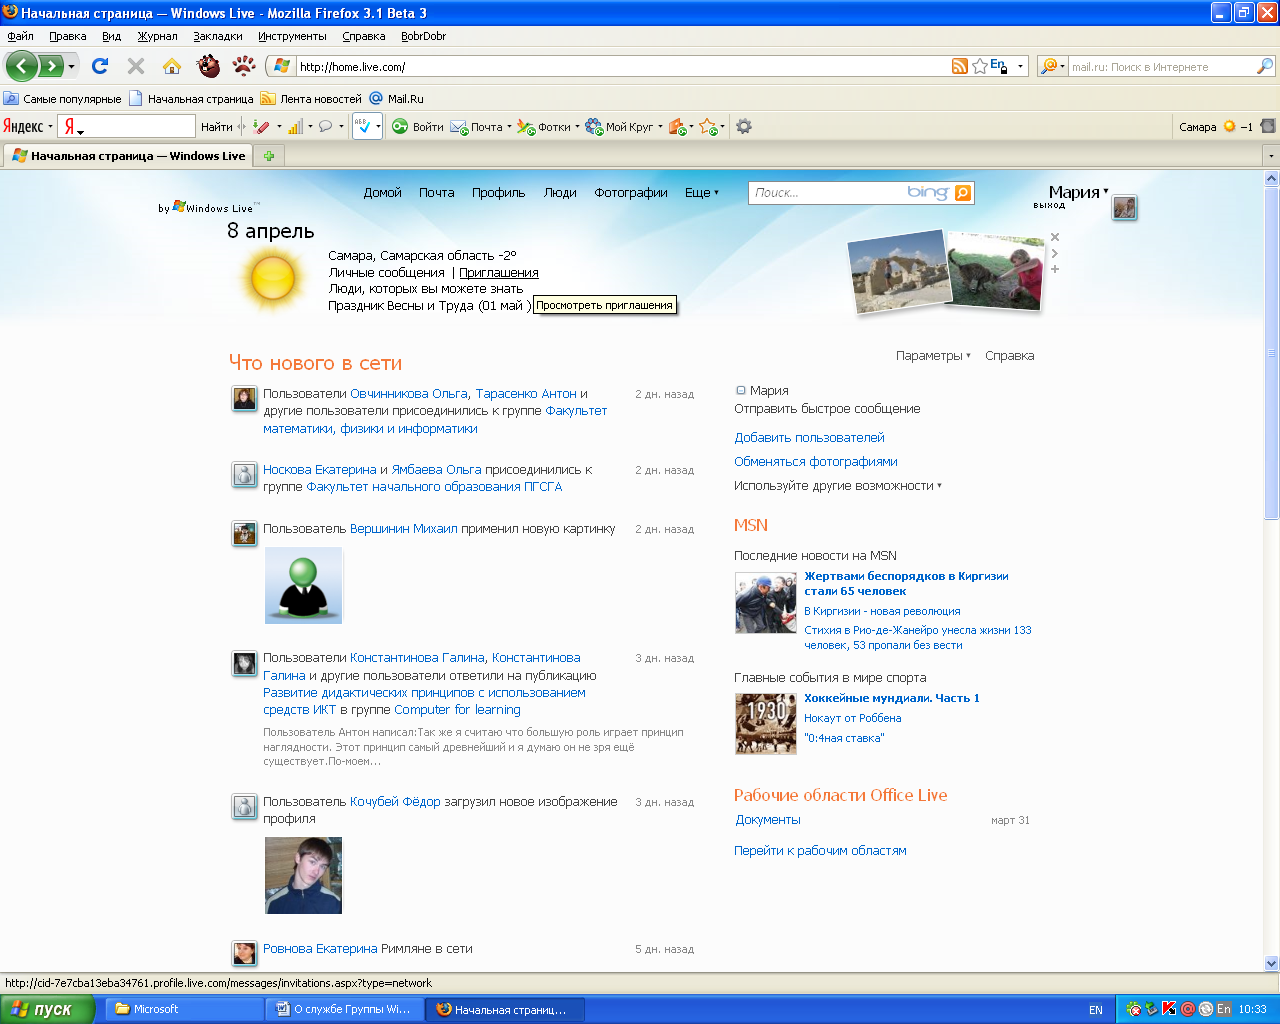Click the vertical scrollbar down arrow
Screen dimensions: 1280x1024
pyautogui.click(x=1271, y=963)
